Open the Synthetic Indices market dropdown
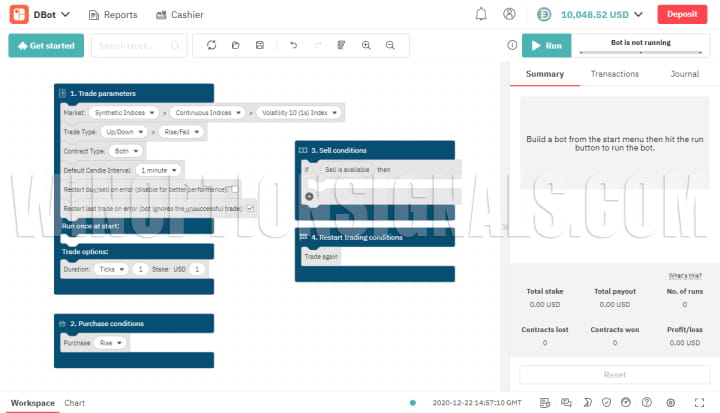The height and width of the screenshot is (413, 720). [x=126, y=113]
